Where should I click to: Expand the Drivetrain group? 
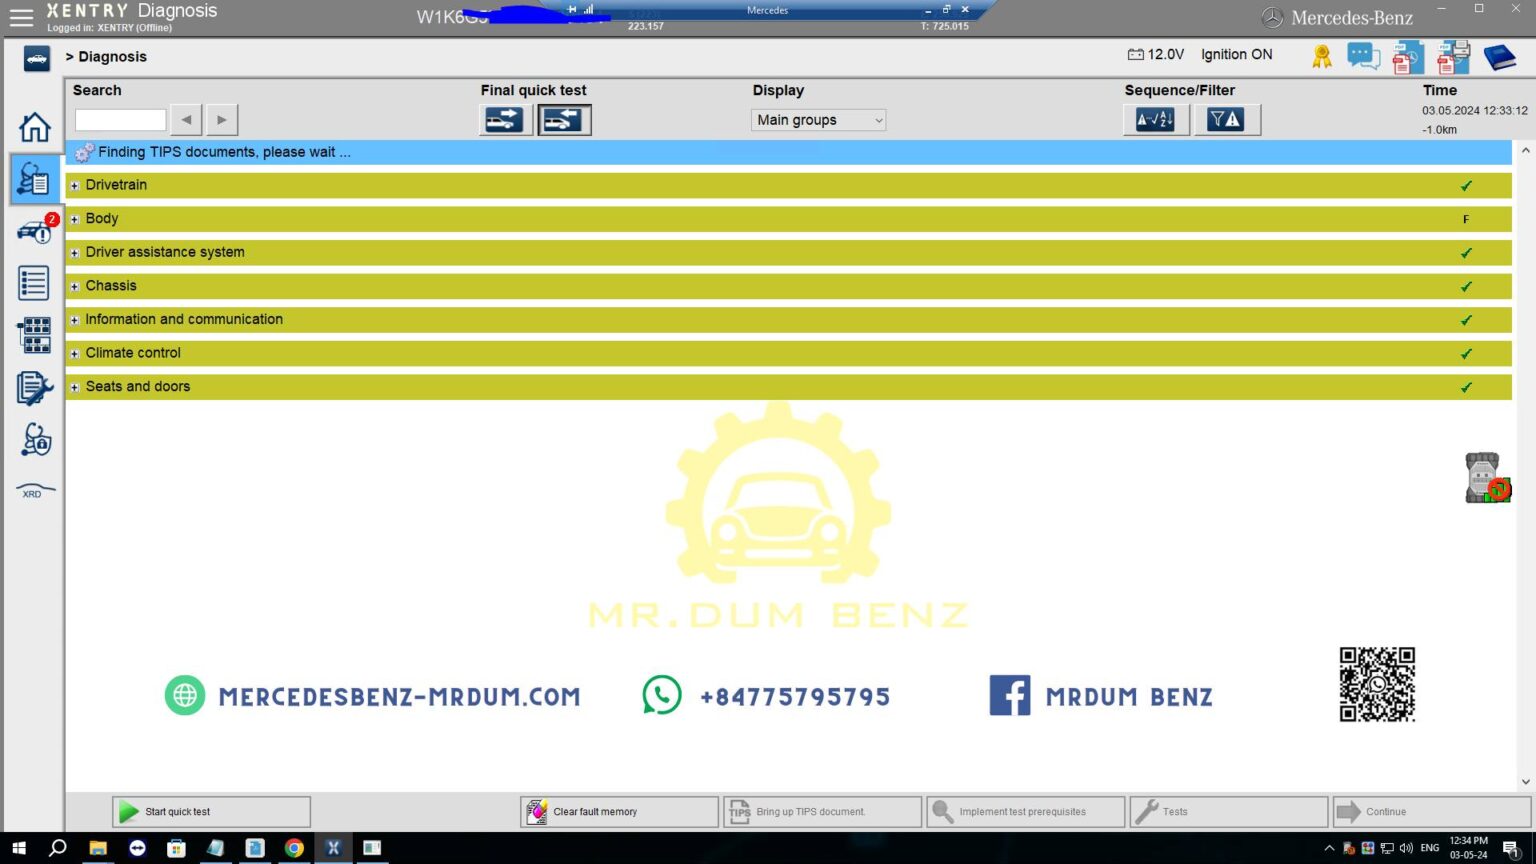coord(74,185)
